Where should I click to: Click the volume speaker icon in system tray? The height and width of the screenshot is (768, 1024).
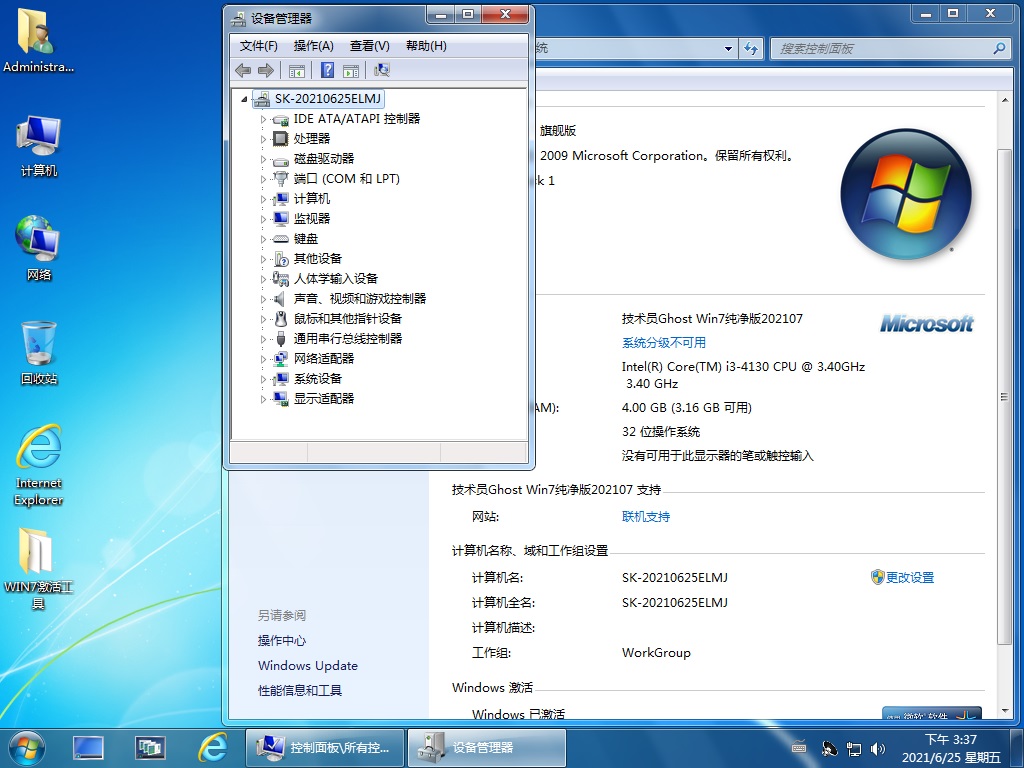tap(878, 748)
